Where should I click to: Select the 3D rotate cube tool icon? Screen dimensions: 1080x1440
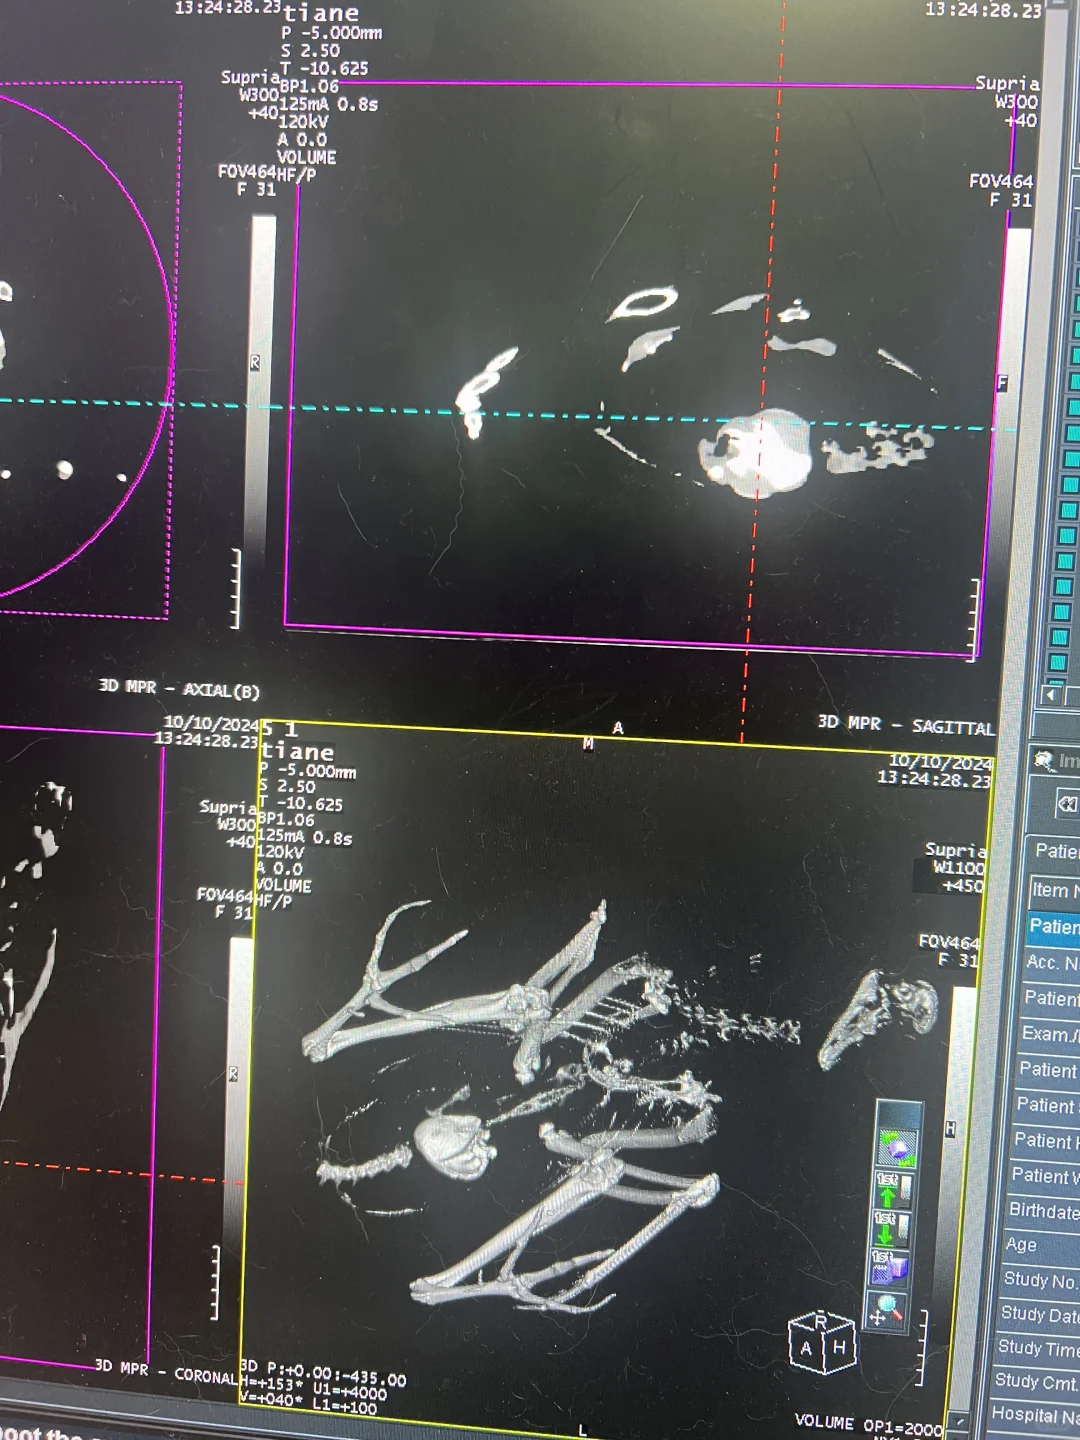tap(896, 1147)
